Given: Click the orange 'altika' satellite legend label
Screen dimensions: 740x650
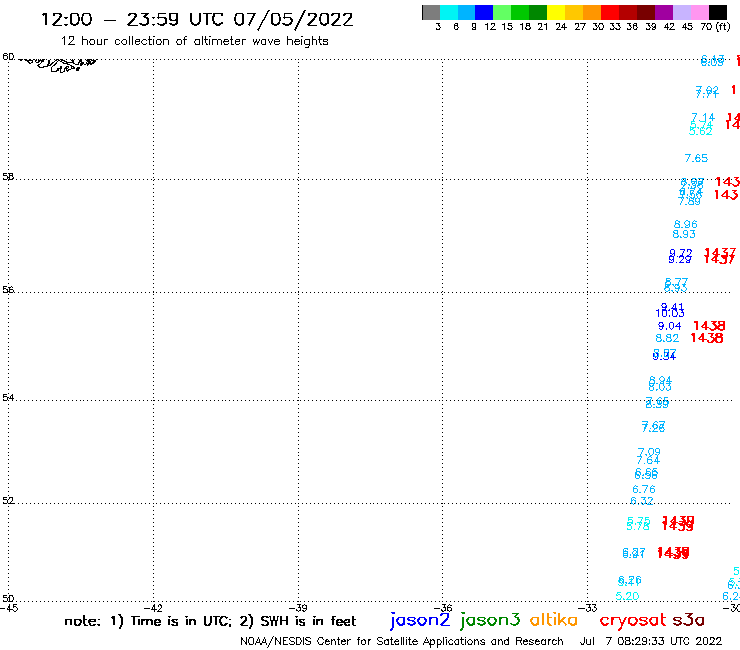Looking at the screenshot, I should [553, 620].
